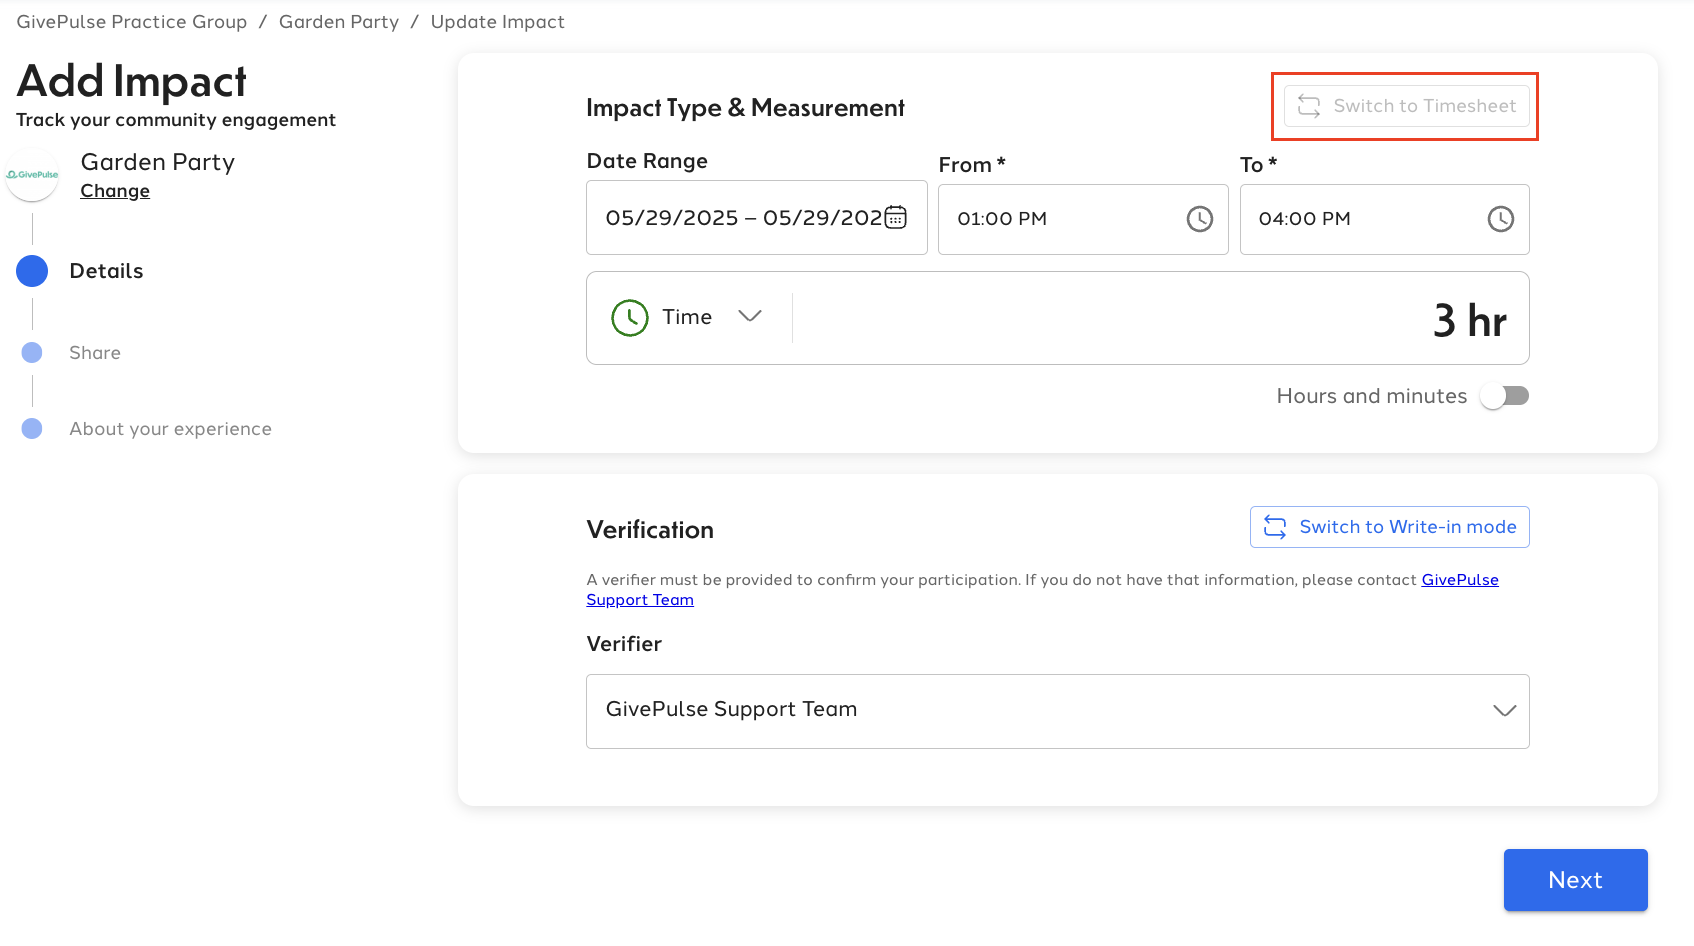The image size is (1694, 946).
Task: Click the green Time clock icon
Action: [630, 318]
